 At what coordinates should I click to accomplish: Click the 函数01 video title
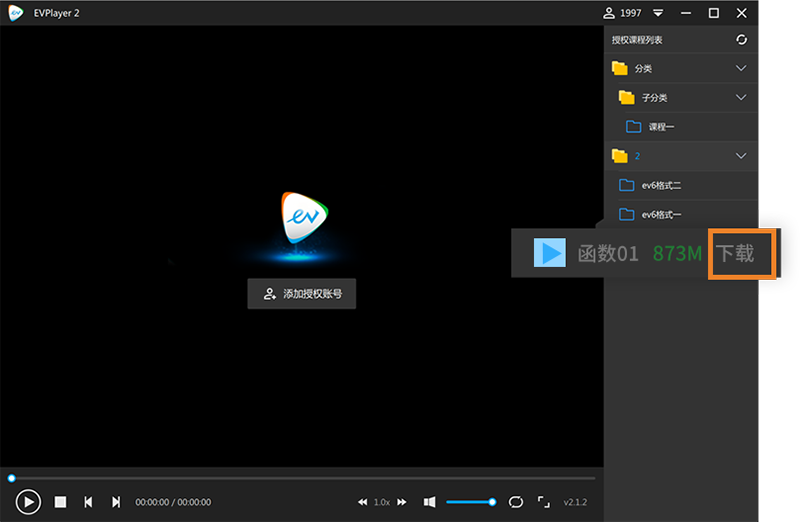point(608,254)
